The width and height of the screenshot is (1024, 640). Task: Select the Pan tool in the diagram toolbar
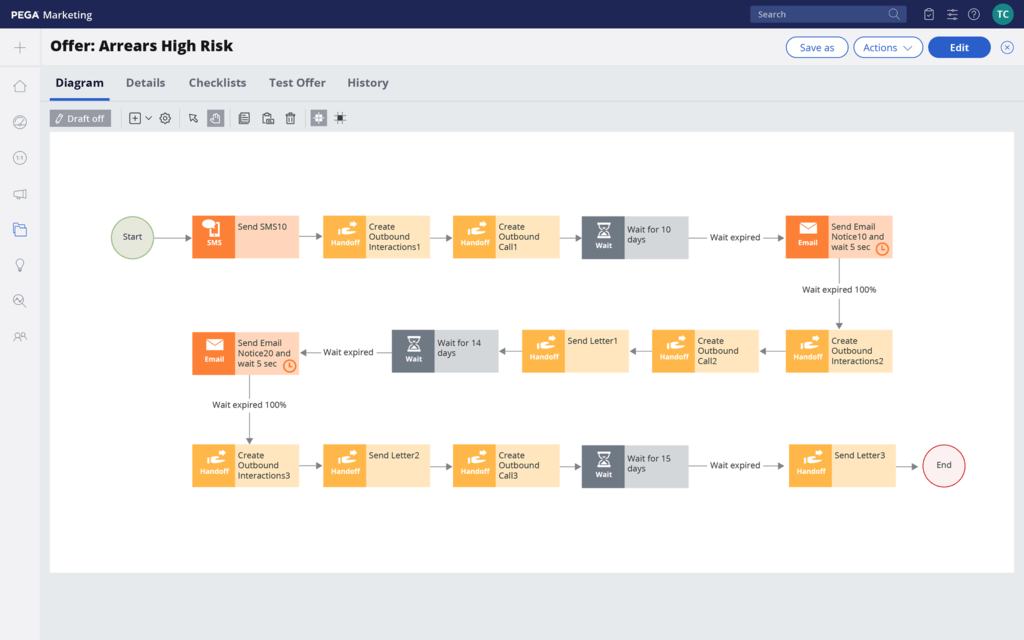tap(215, 118)
